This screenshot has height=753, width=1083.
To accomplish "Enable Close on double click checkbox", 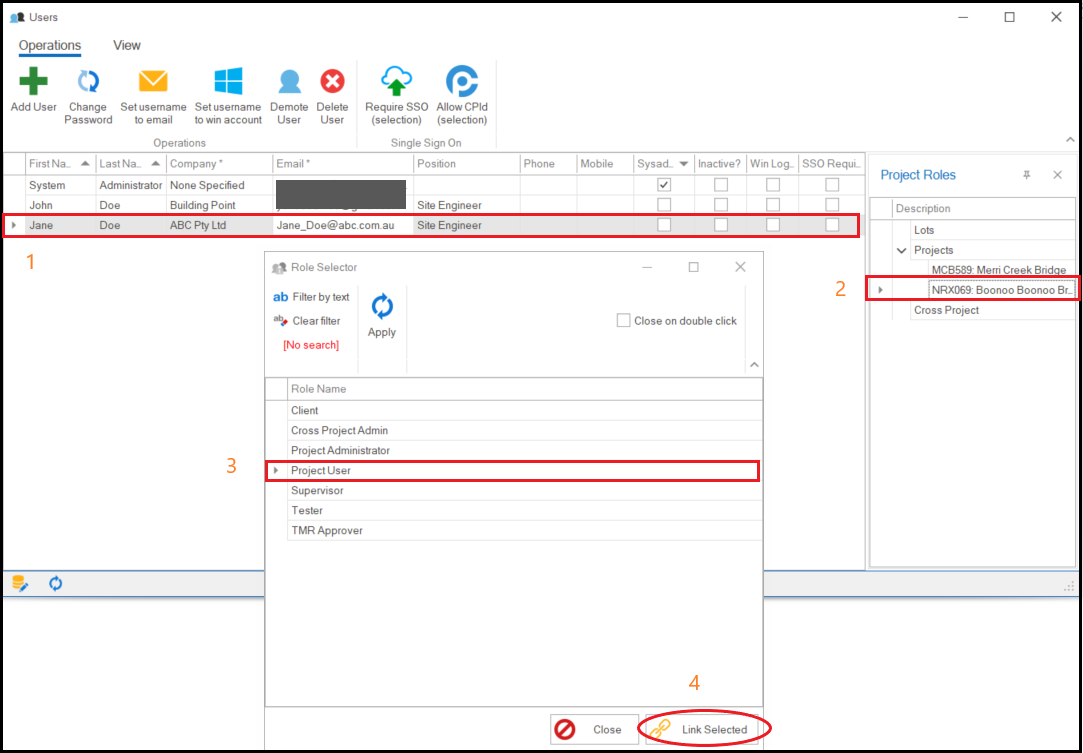I will 624,321.
